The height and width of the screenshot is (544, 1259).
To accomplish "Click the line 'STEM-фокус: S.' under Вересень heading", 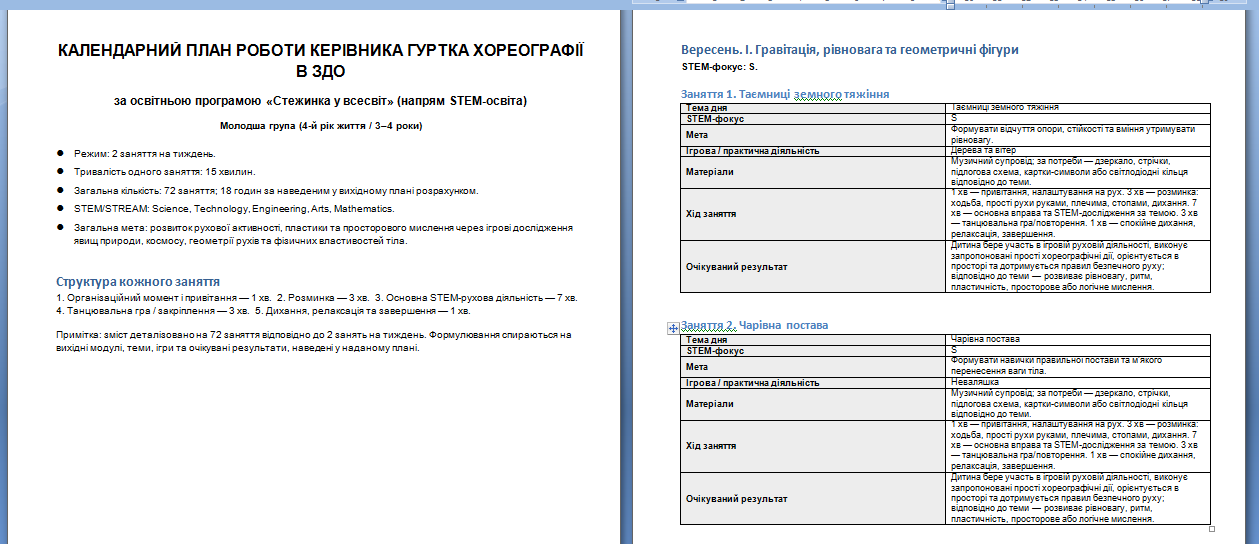I will (719, 68).
